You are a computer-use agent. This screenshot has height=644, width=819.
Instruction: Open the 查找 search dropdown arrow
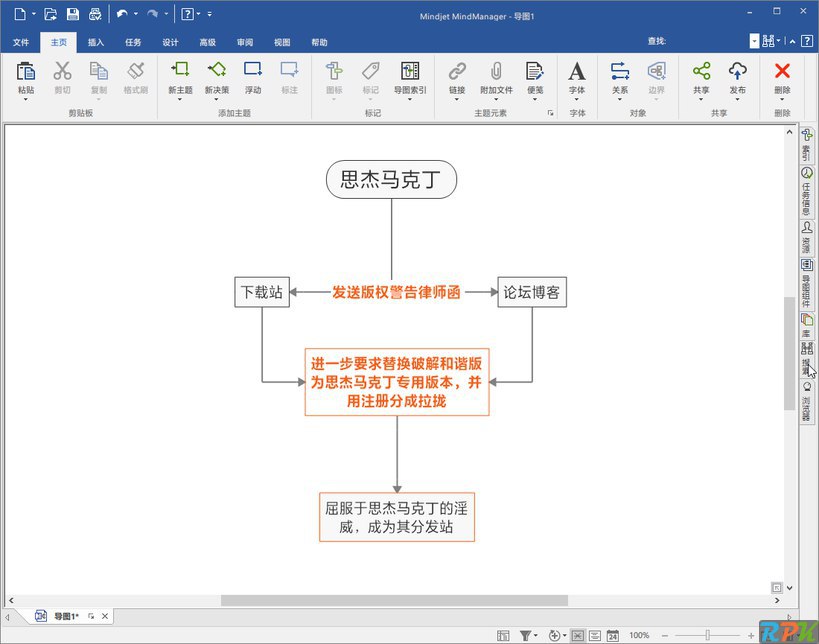tap(754, 41)
